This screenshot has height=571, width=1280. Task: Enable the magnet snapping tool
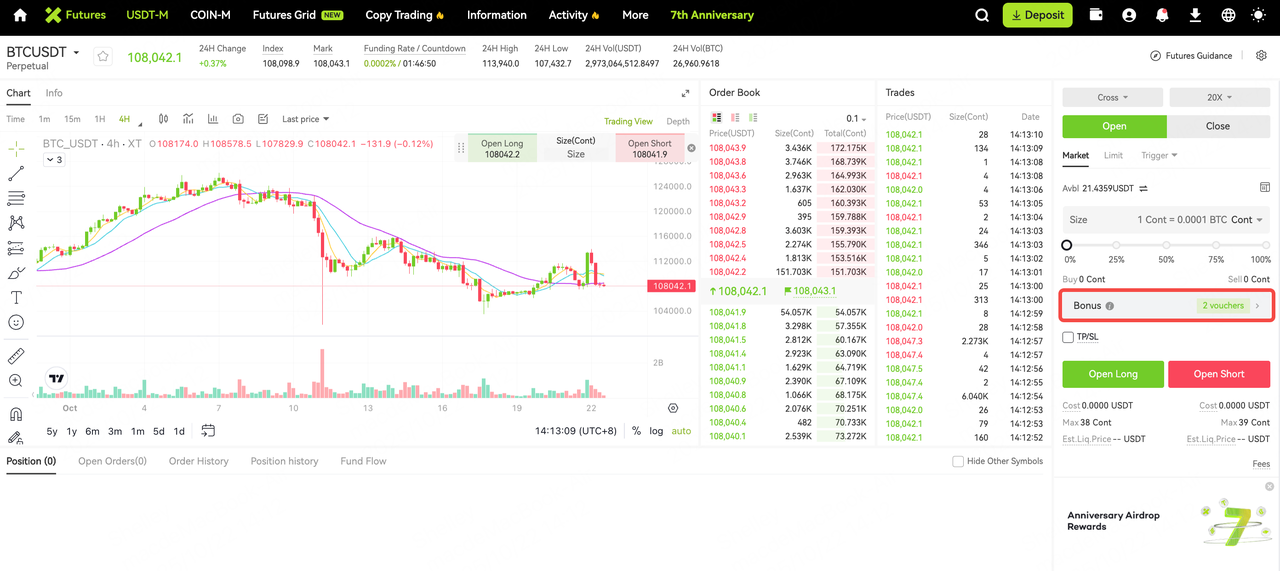tap(16, 414)
